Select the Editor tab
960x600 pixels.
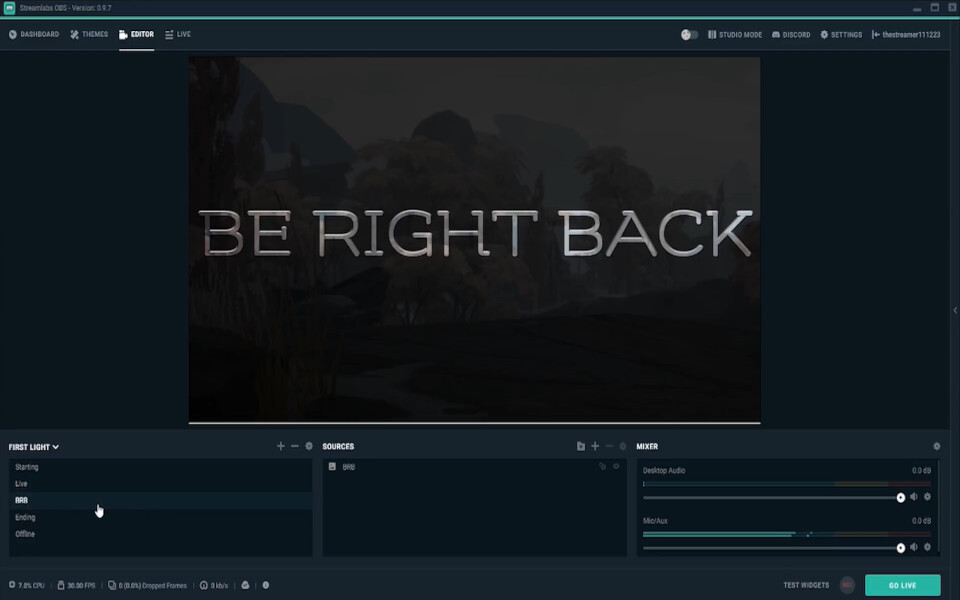(x=137, y=34)
